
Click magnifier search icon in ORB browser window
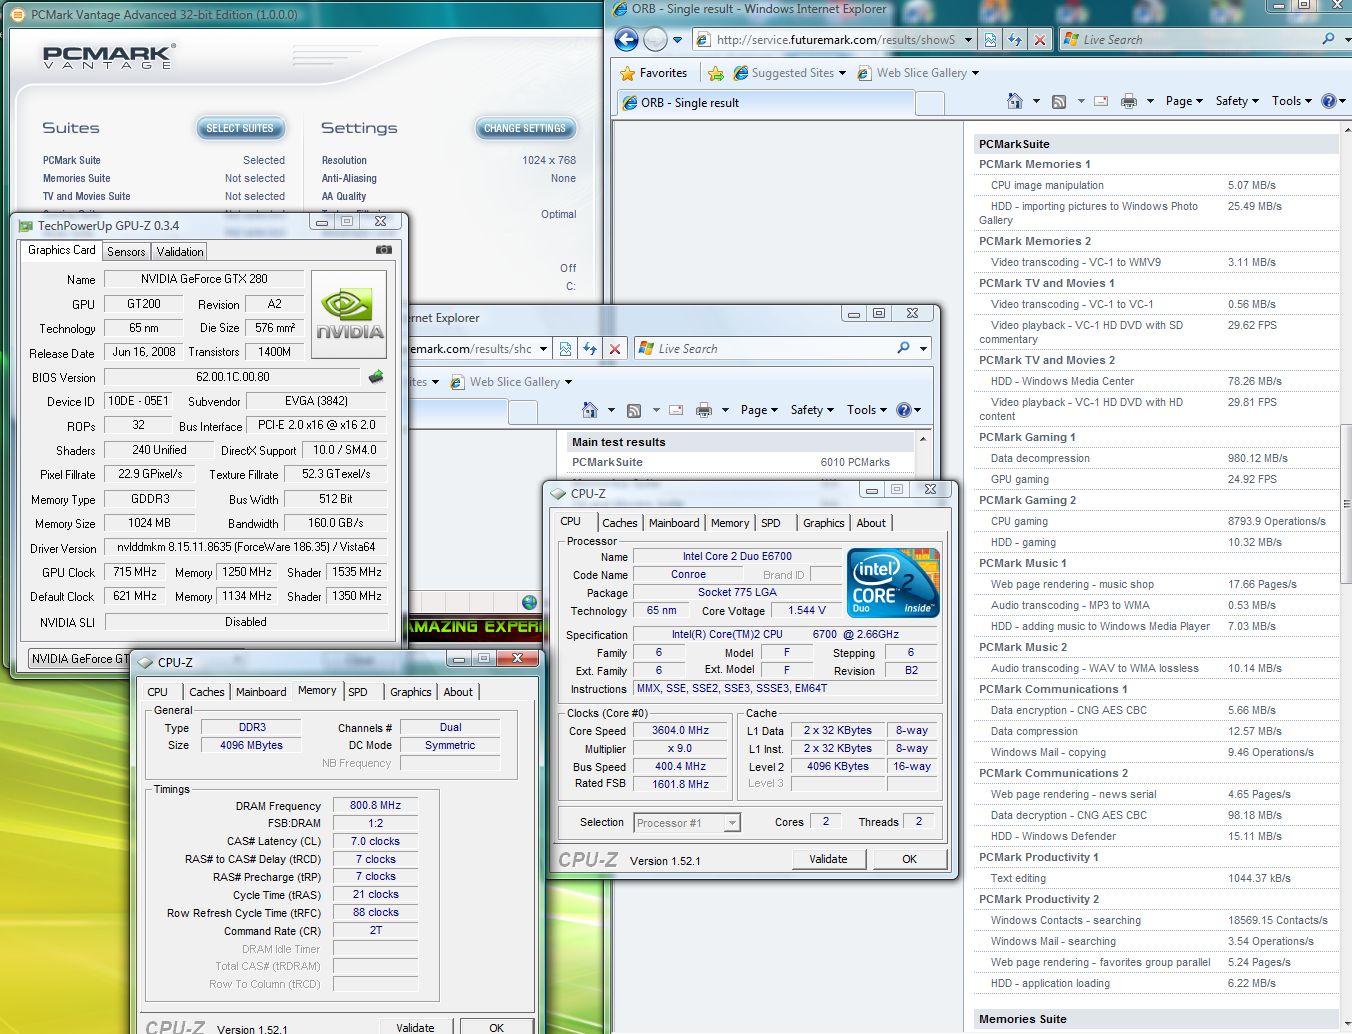coord(1329,39)
